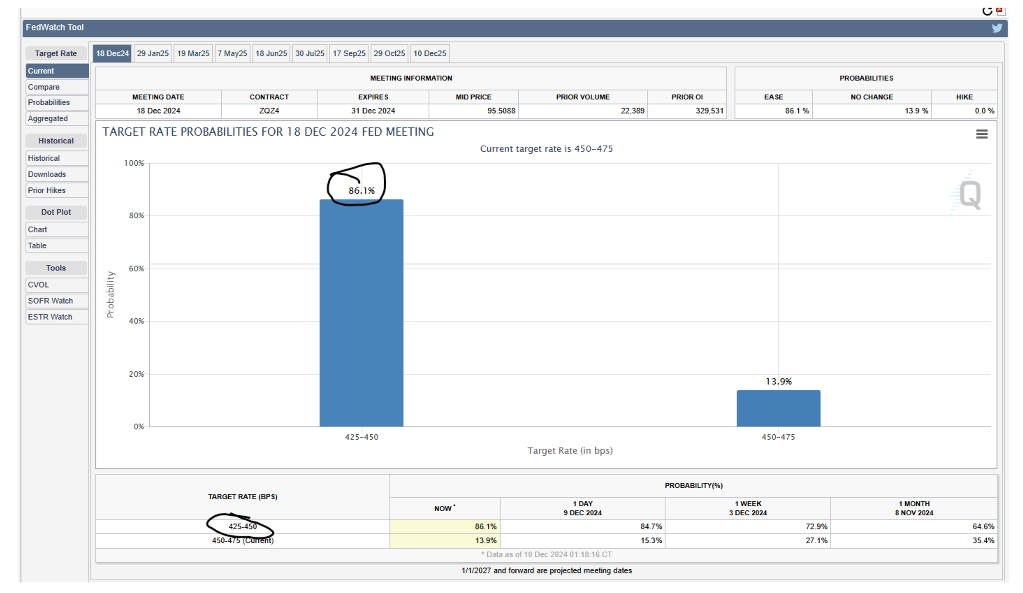1023x593 pixels.
Task: Go to the 7 May25 meeting tab
Action: click(x=232, y=53)
